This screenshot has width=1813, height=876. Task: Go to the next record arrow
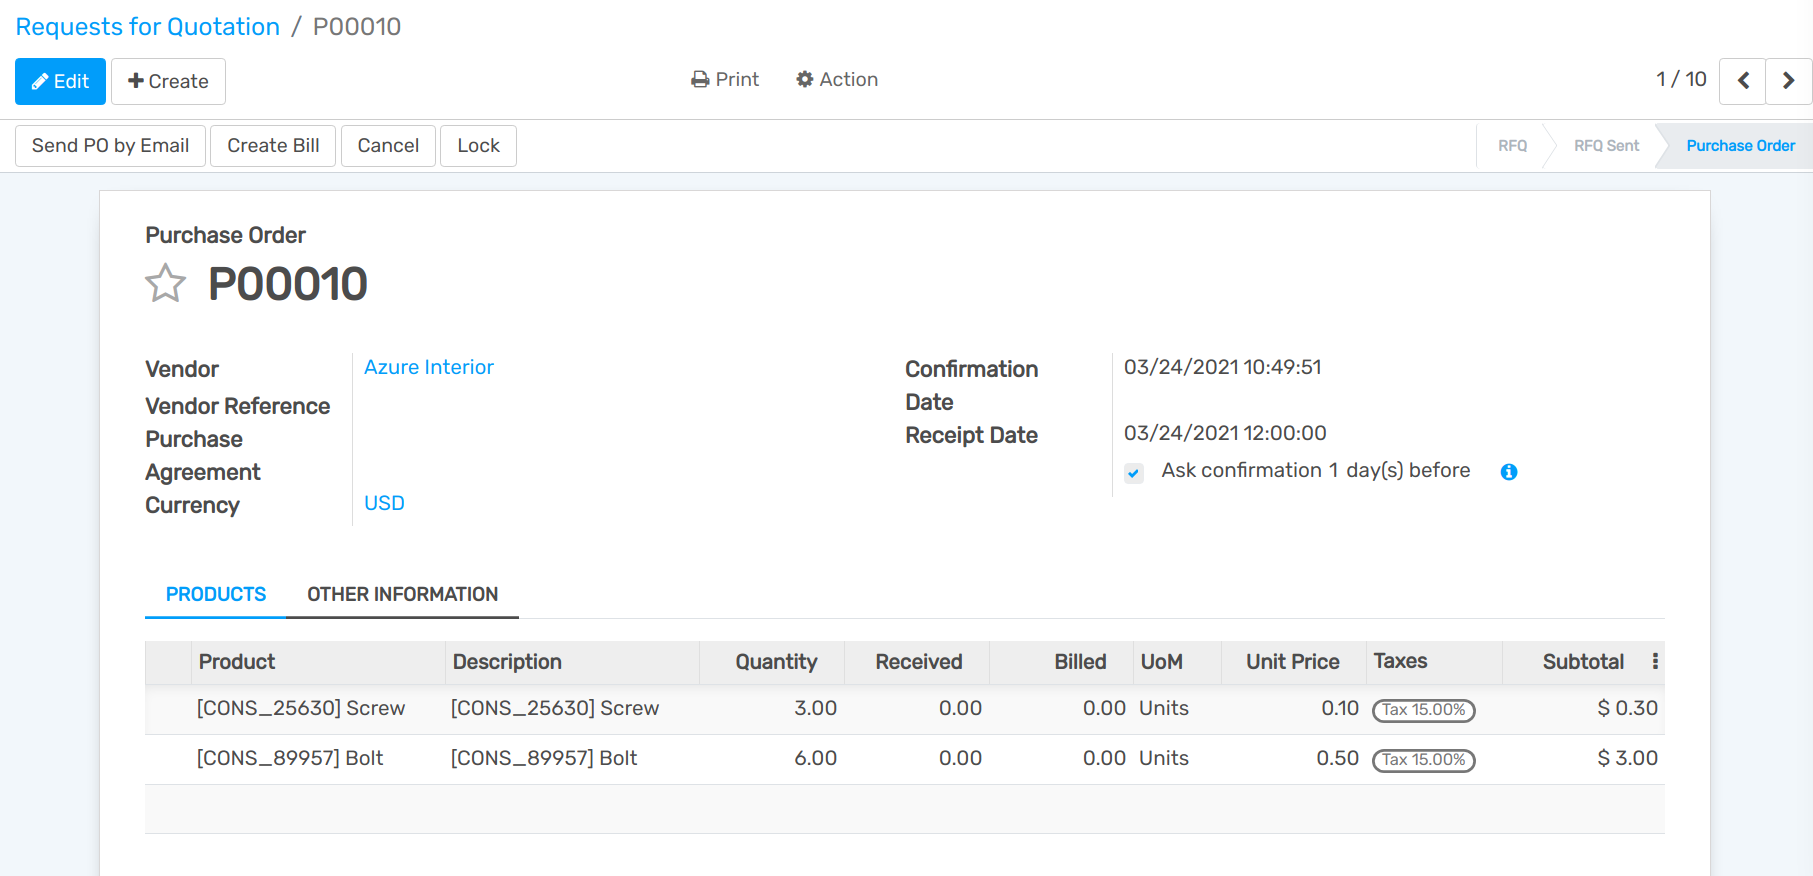point(1788,81)
